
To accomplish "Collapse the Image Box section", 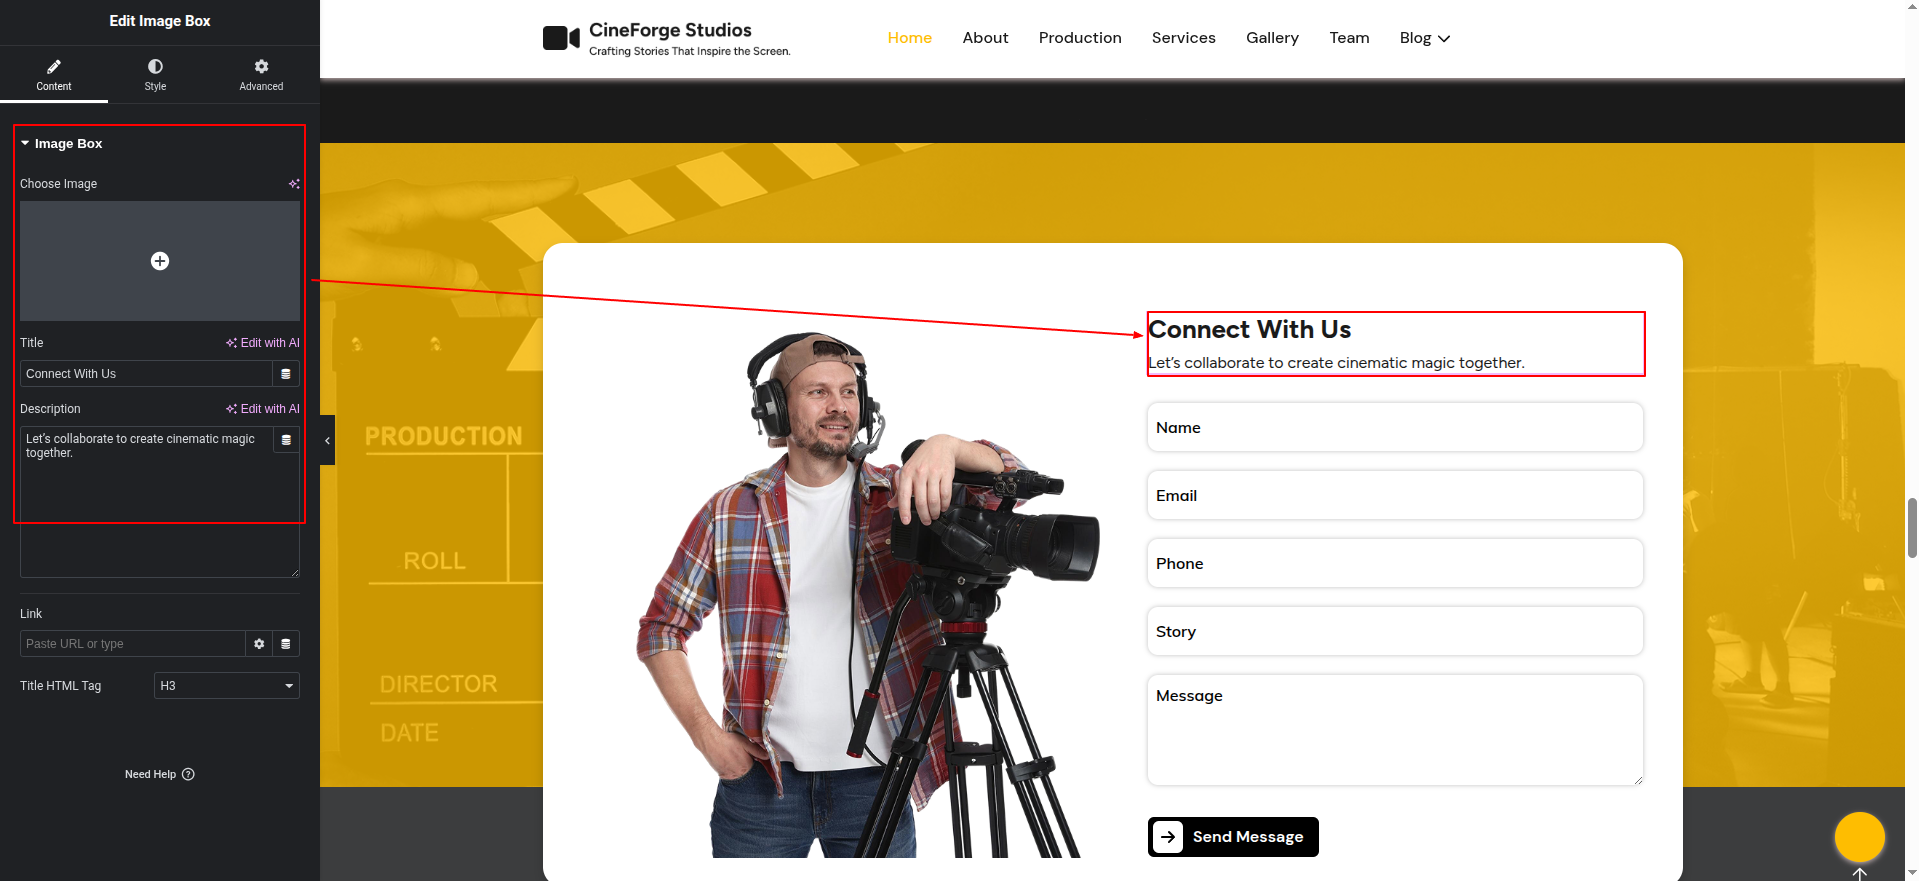I will click(25, 144).
